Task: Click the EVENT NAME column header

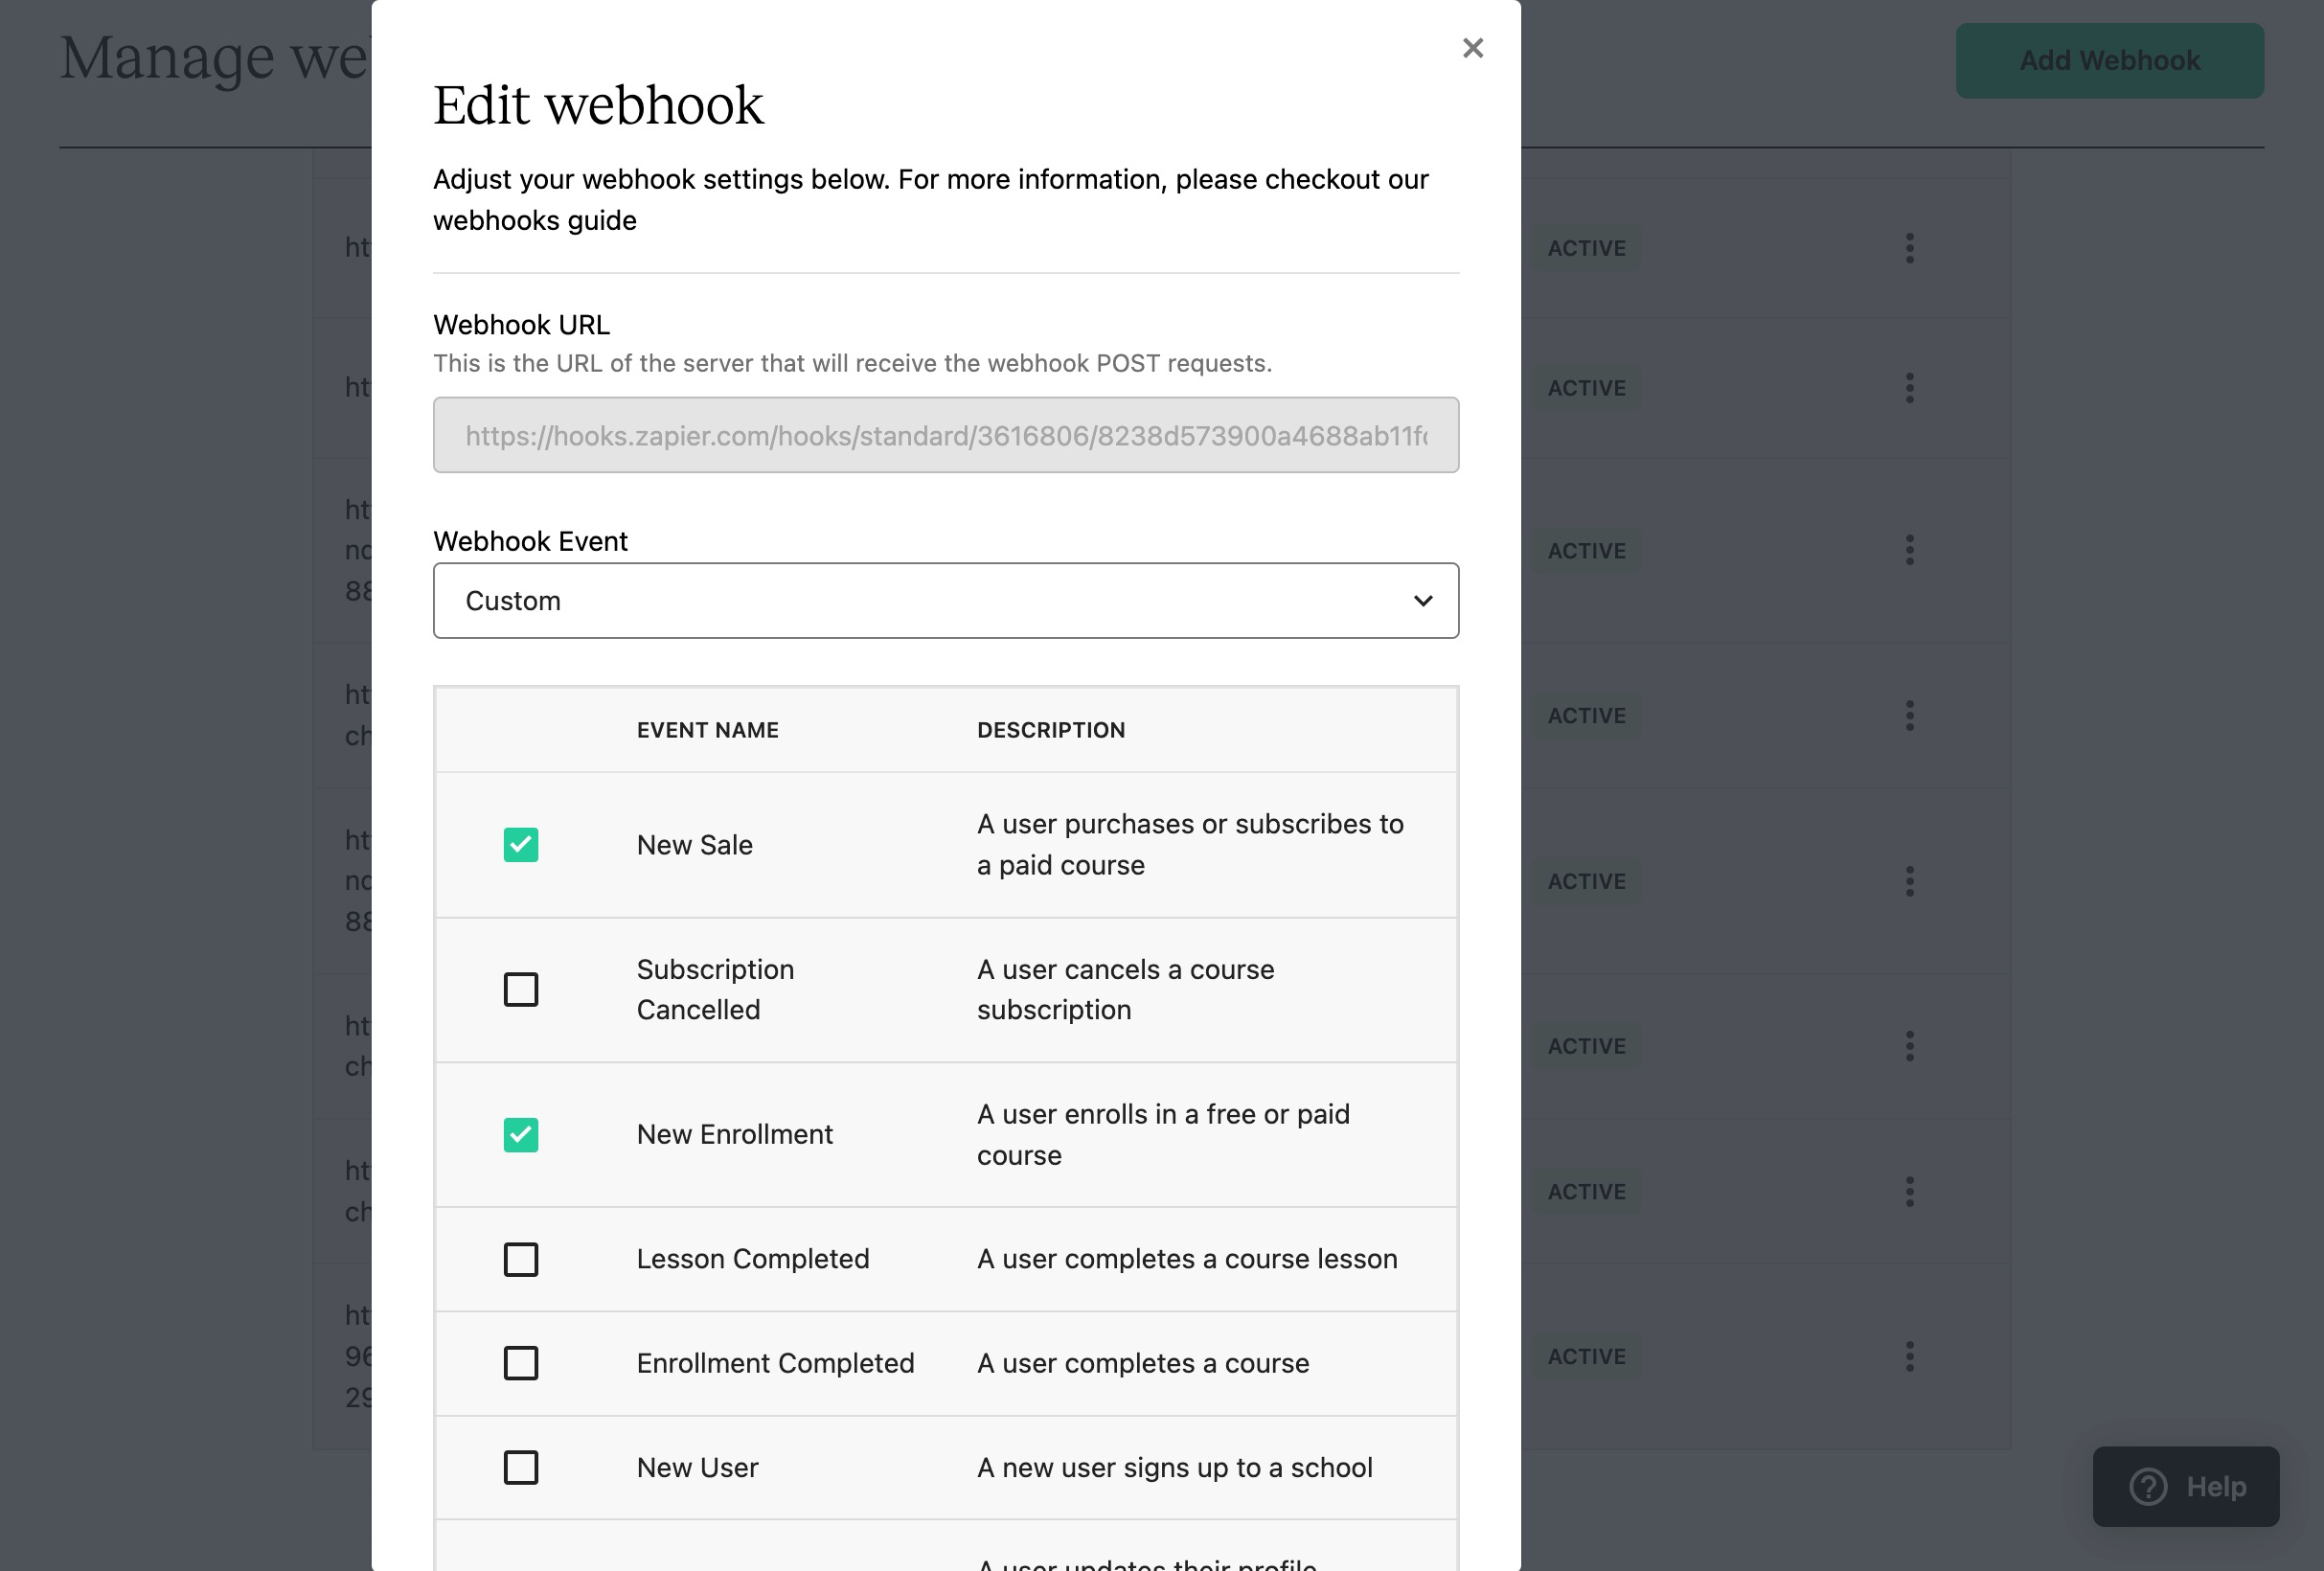Action: (x=707, y=730)
